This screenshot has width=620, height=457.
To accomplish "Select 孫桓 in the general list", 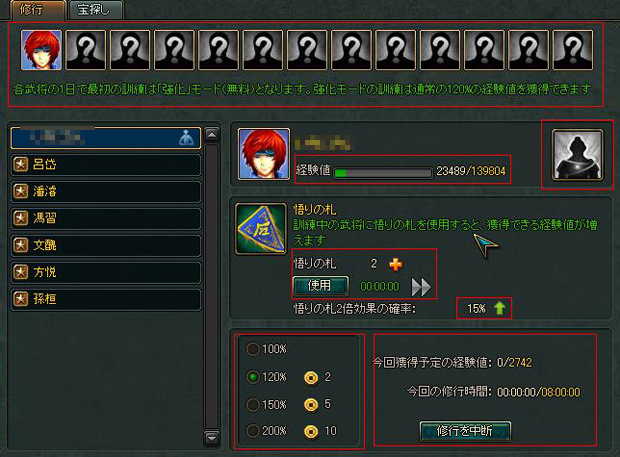I will tap(106, 299).
